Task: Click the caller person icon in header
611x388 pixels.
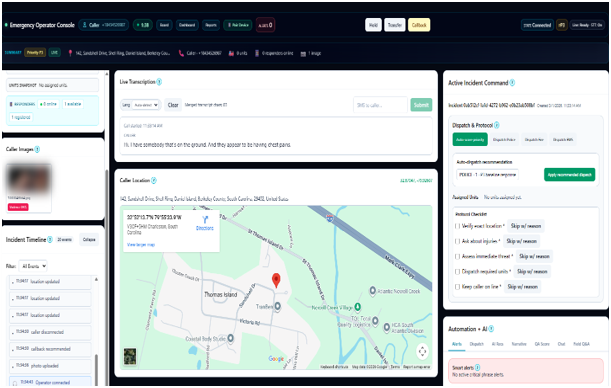Action: (x=85, y=25)
